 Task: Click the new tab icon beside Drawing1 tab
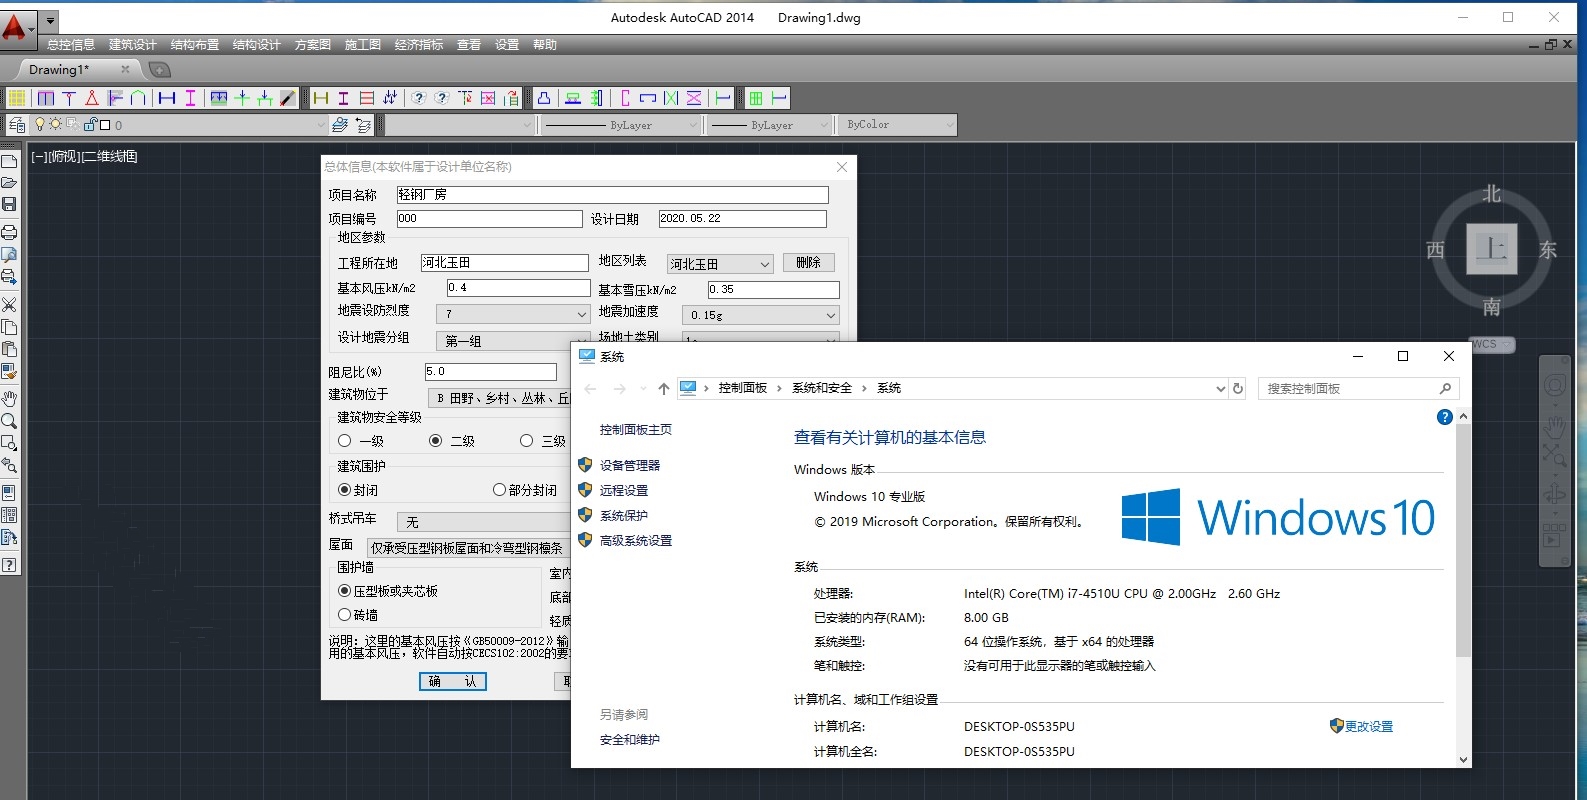coord(159,70)
